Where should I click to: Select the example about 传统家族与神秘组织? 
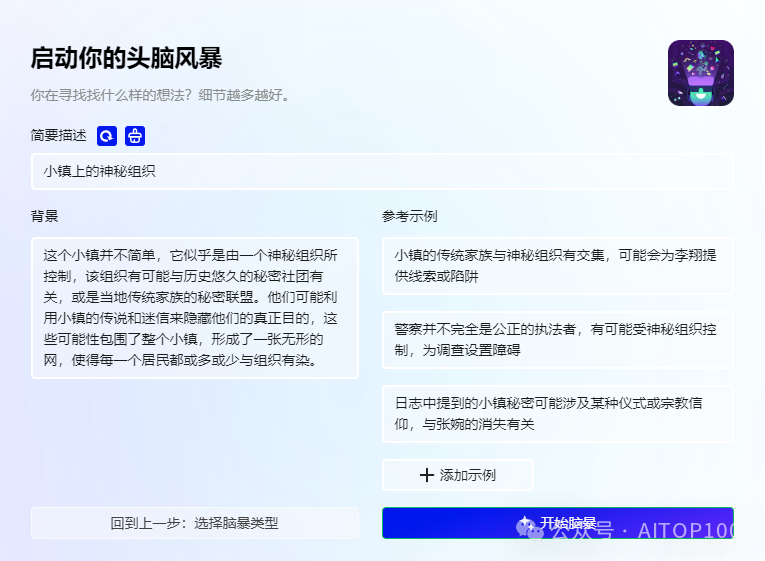pyautogui.click(x=558, y=266)
